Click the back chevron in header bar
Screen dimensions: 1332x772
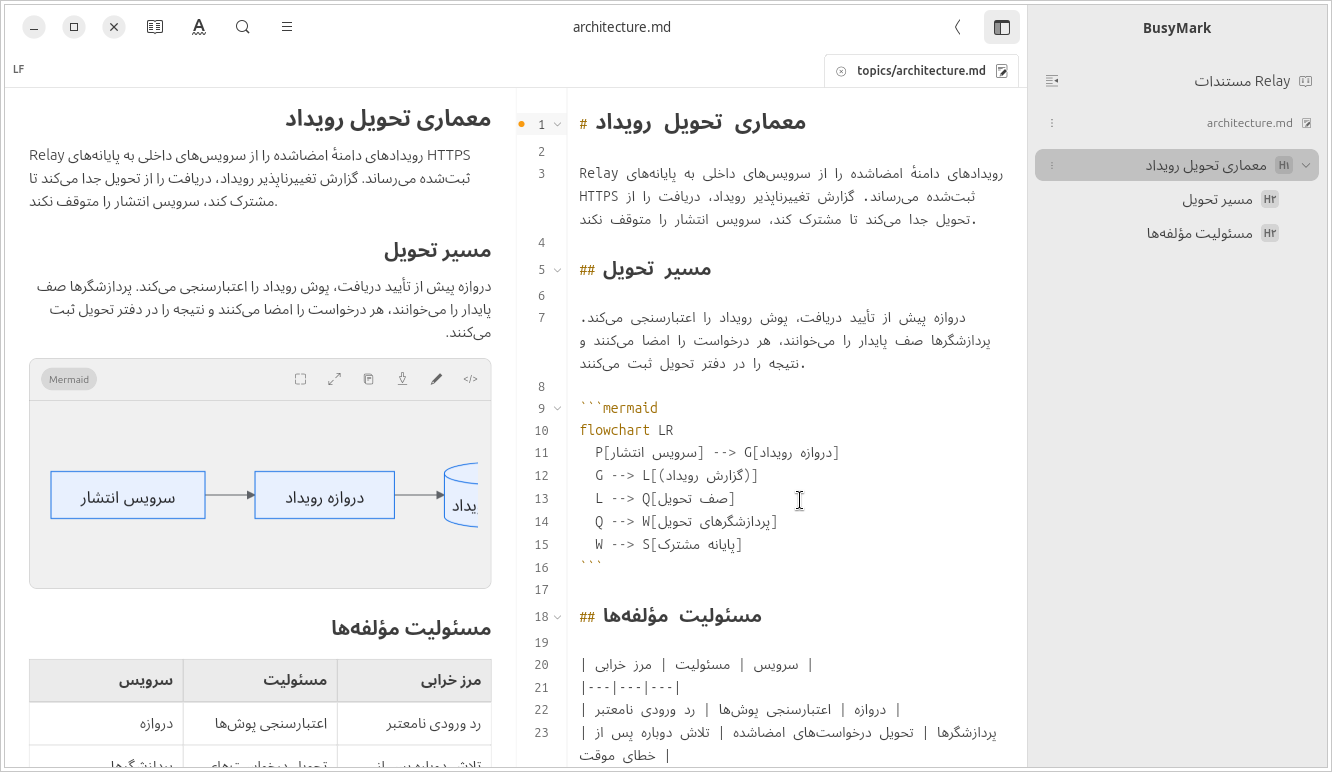pos(957,27)
